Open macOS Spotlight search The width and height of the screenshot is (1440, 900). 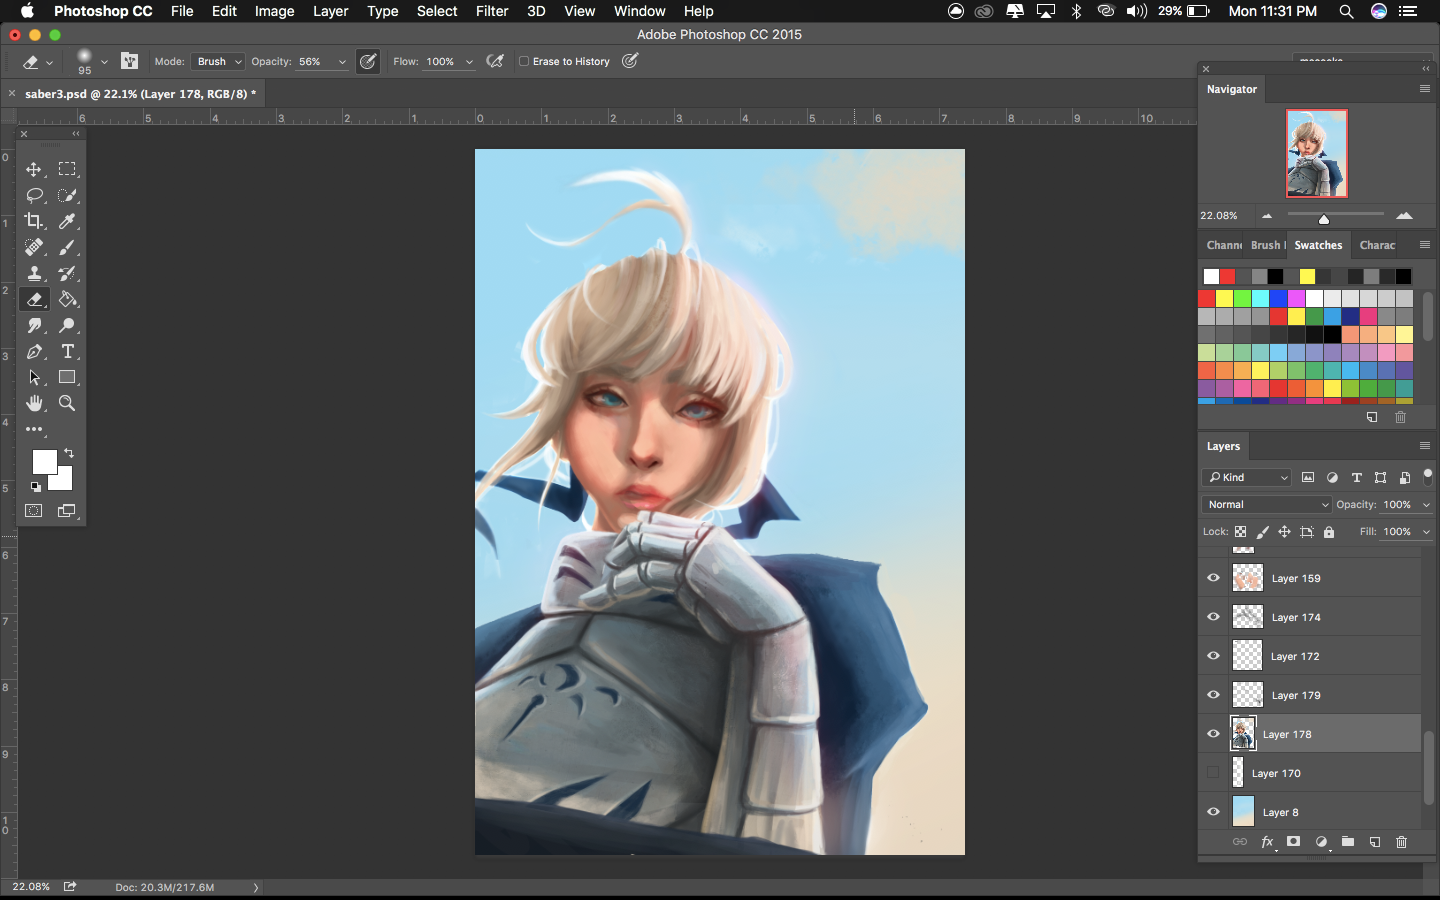(1347, 11)
